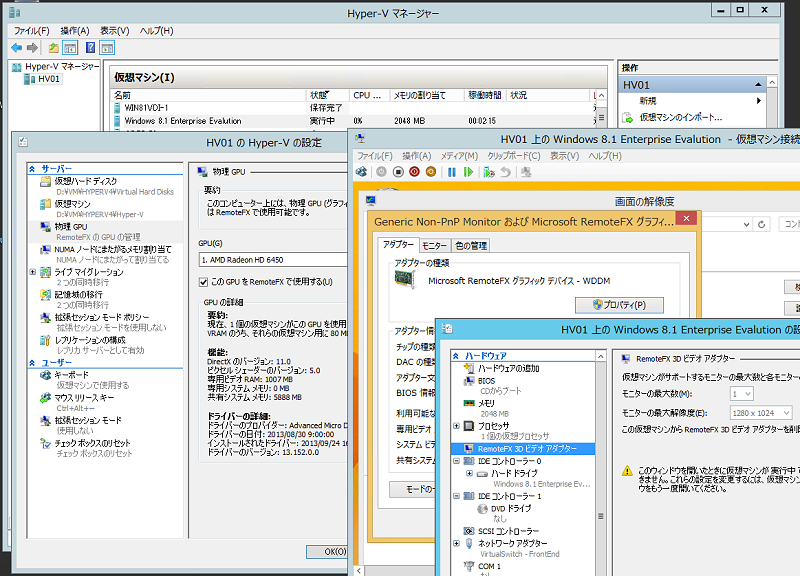Select BIOS in VM hardware tree
The image size is (800, 576).
[x=486, y=381]
